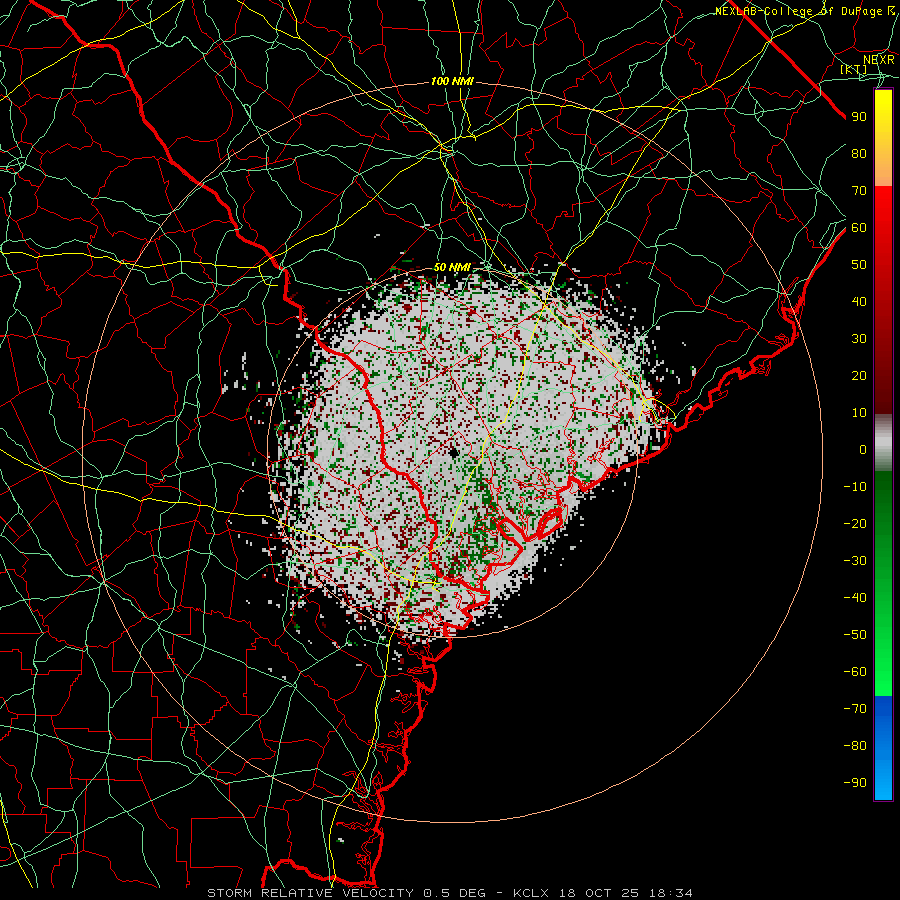Click the [KT] units label
Image resolution: width=900 pixels, height=900 pixels.
(854, 70)
